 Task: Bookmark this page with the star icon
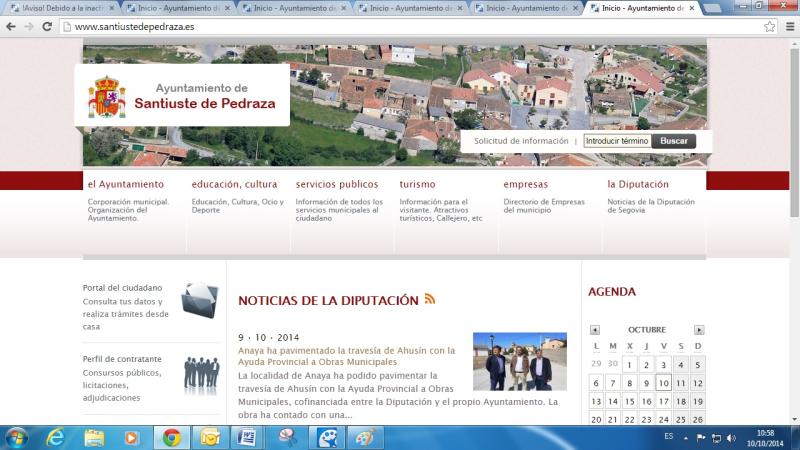pos(770,26)
